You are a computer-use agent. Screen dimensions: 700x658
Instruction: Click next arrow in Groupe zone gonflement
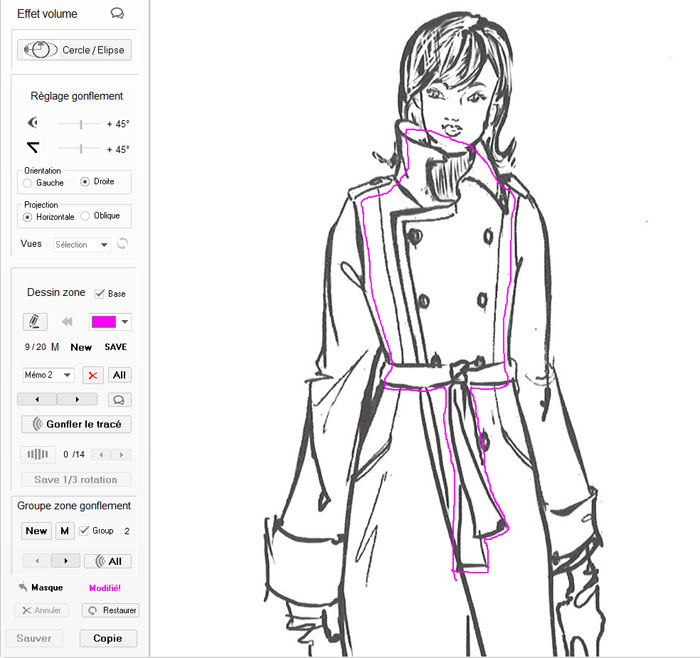pos(65,561)
